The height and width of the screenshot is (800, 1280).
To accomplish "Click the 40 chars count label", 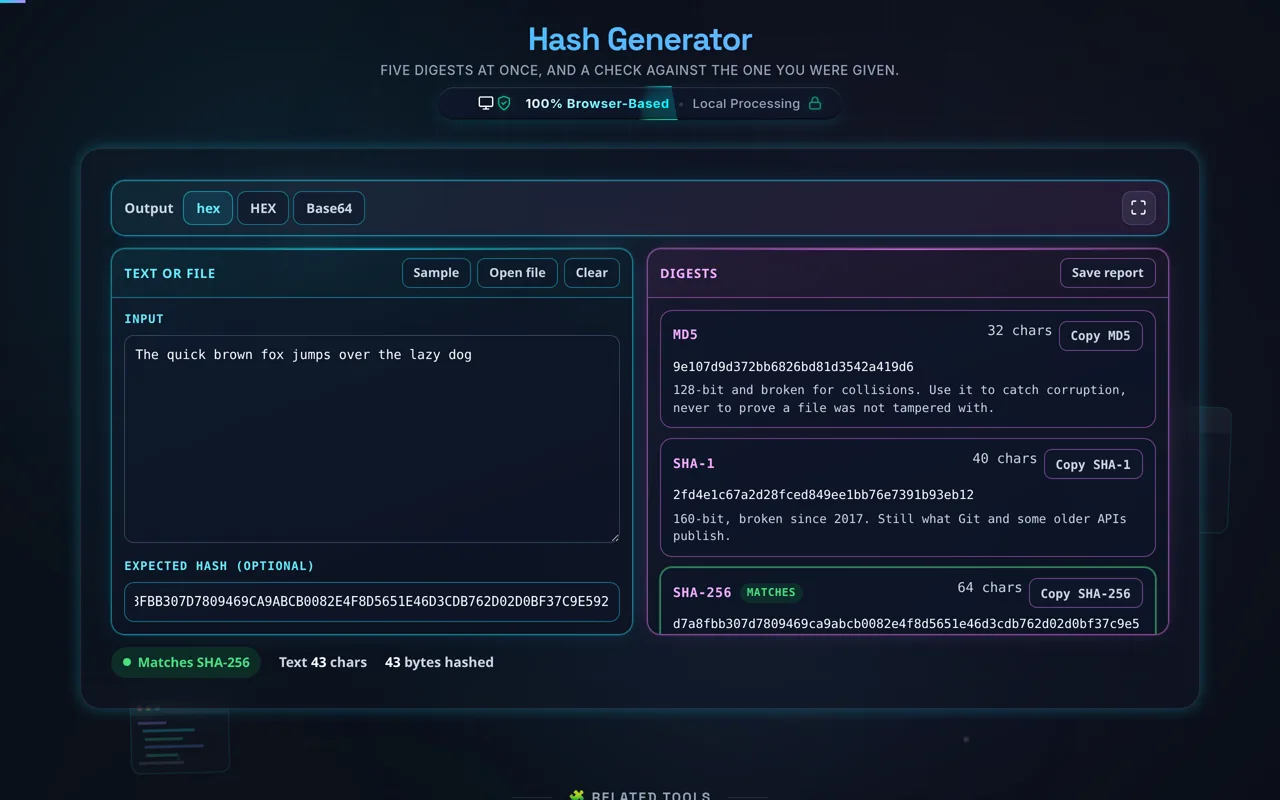I will (1004, 458).
